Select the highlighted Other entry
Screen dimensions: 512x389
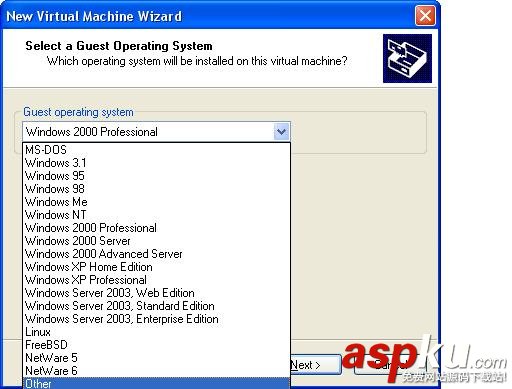point(156,383)
